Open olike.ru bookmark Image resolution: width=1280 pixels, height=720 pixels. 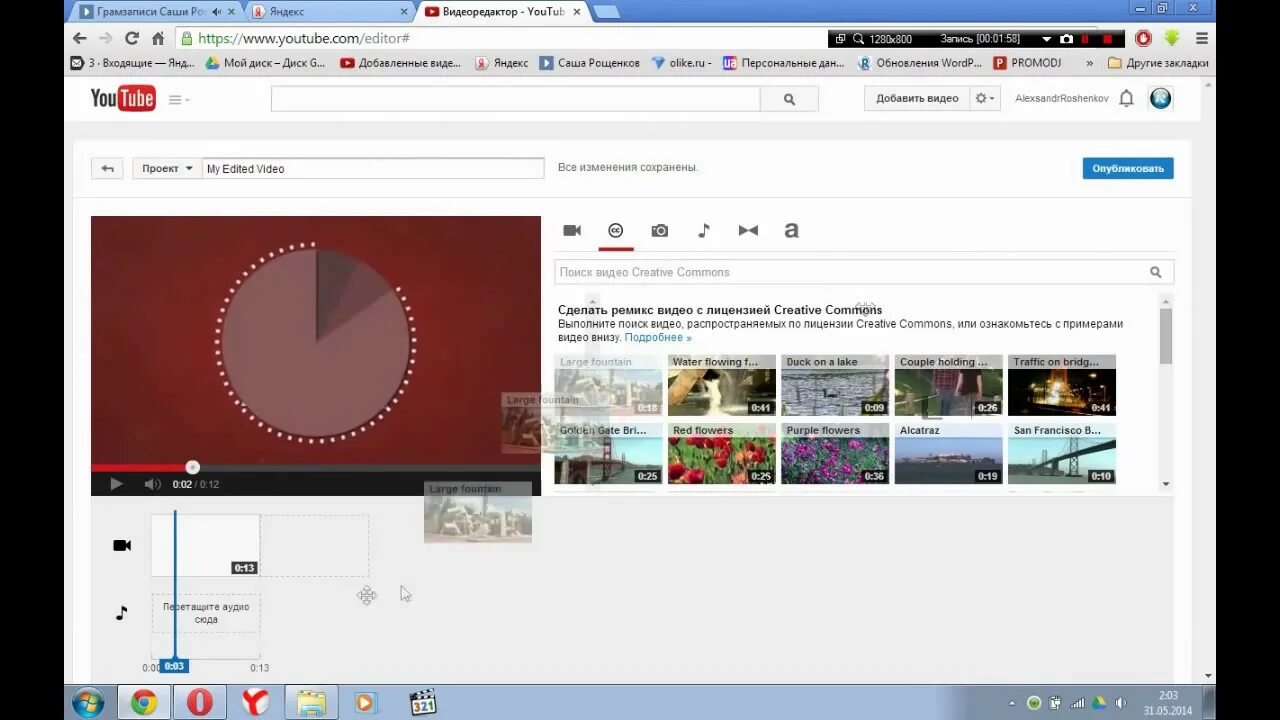tap(681, 63)
